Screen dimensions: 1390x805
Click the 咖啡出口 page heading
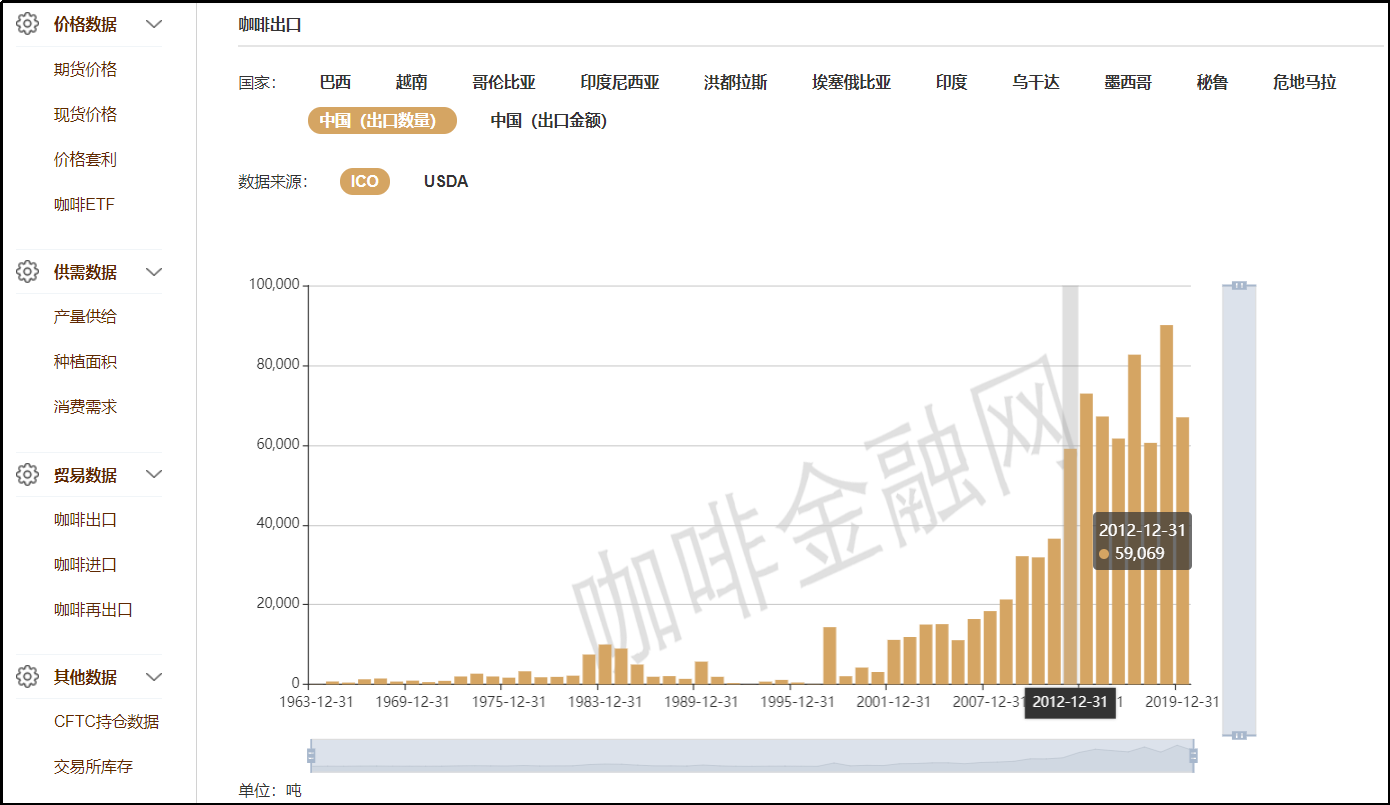270,25
